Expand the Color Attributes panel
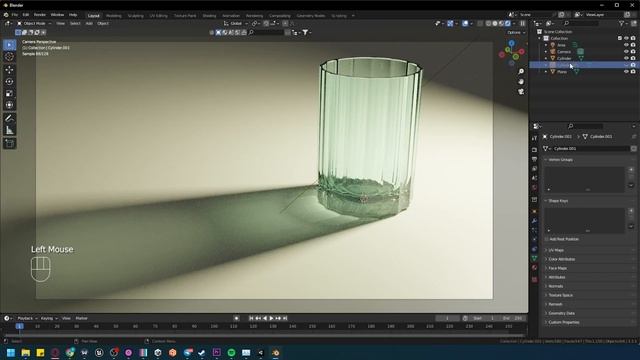This screenshot has width=640, height=360. [546, 259]
